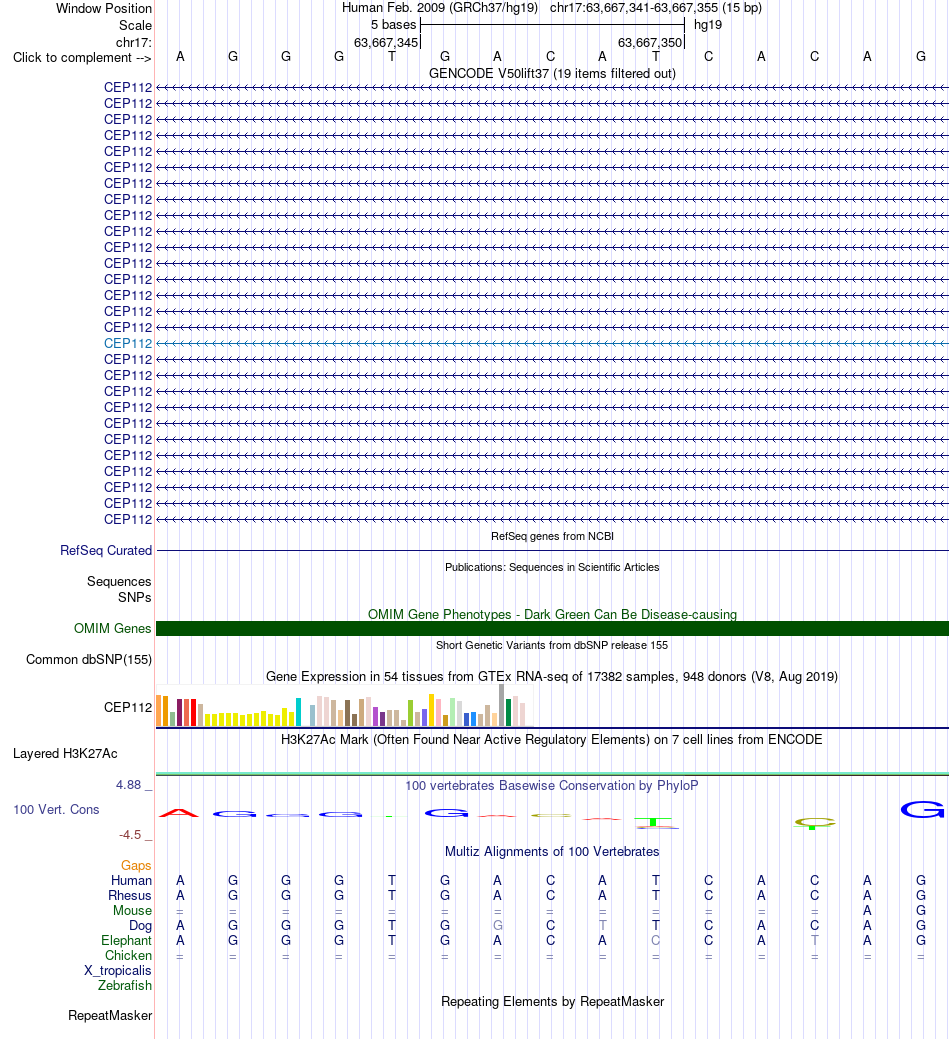Click the orange Gaps row label
The height and width of the screenshot is (1039, 950).
point(136,865)
